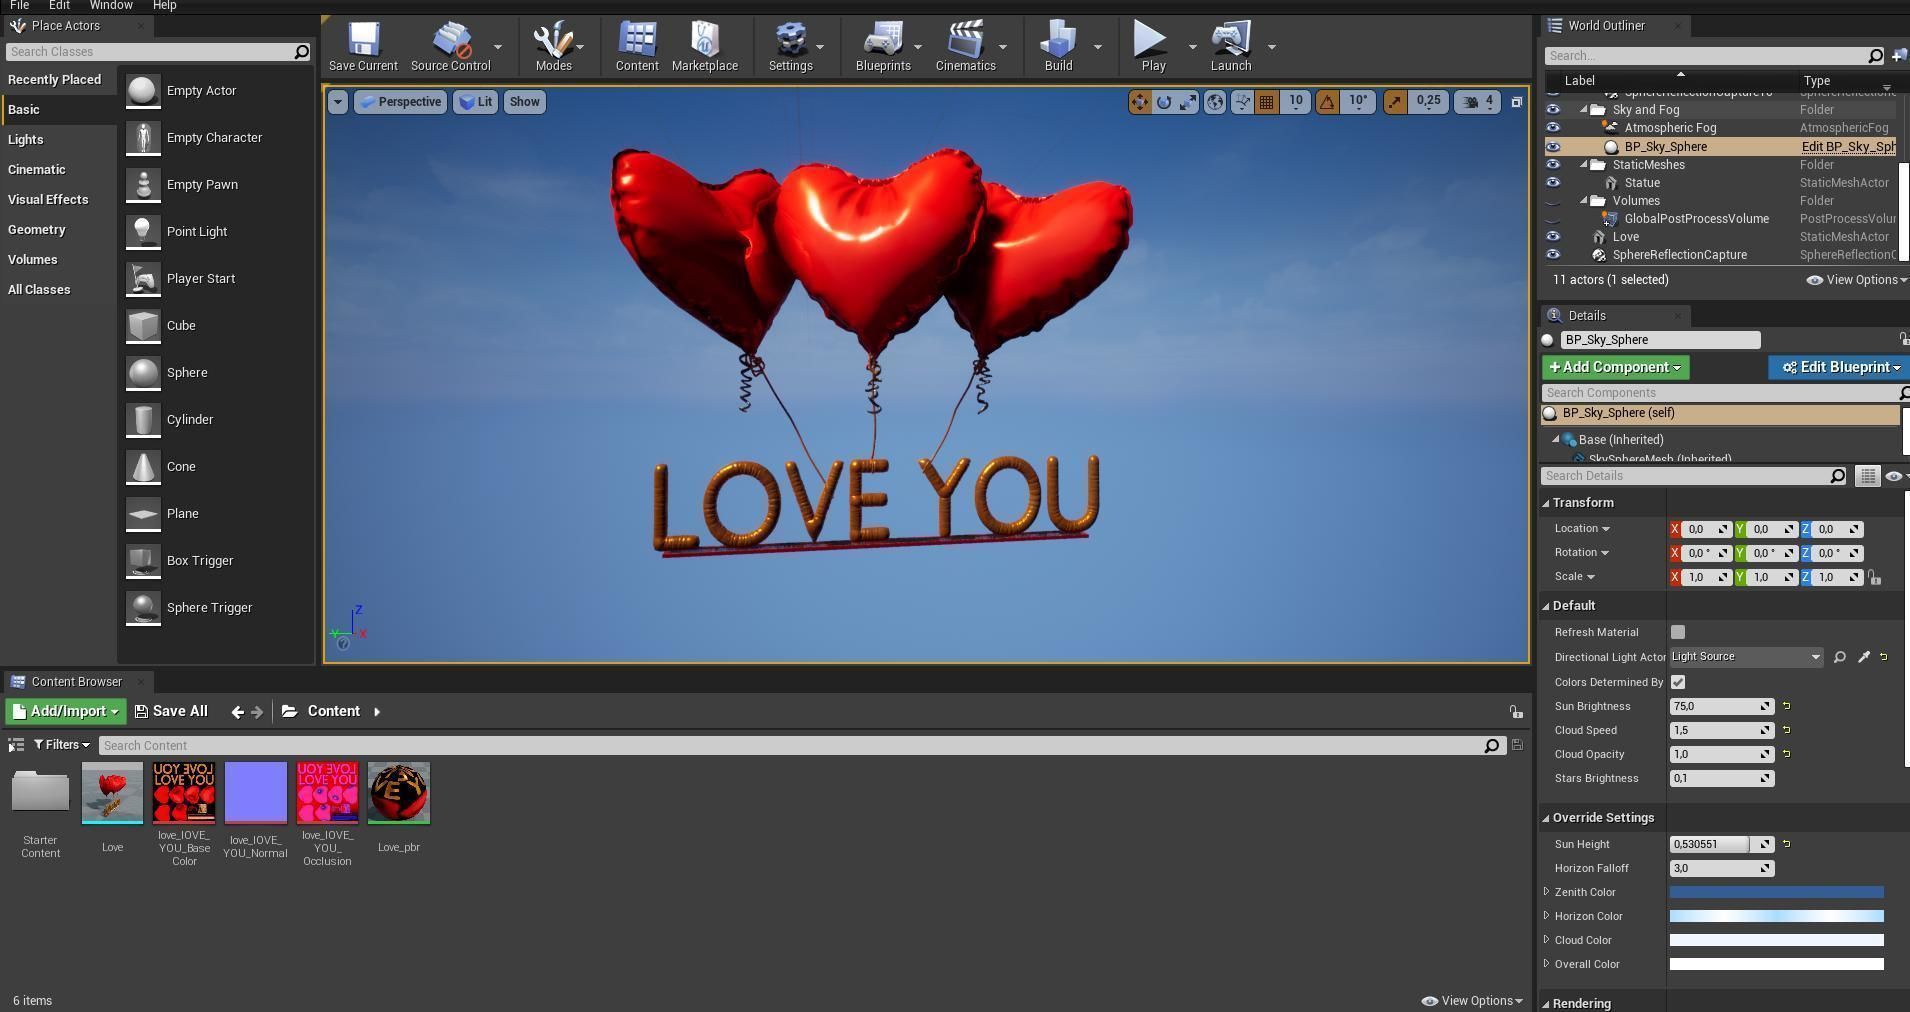Viewport: 1910px width, 1012px height.
Task: Open Cinematics toolbar icon
Action: (965, 46)
